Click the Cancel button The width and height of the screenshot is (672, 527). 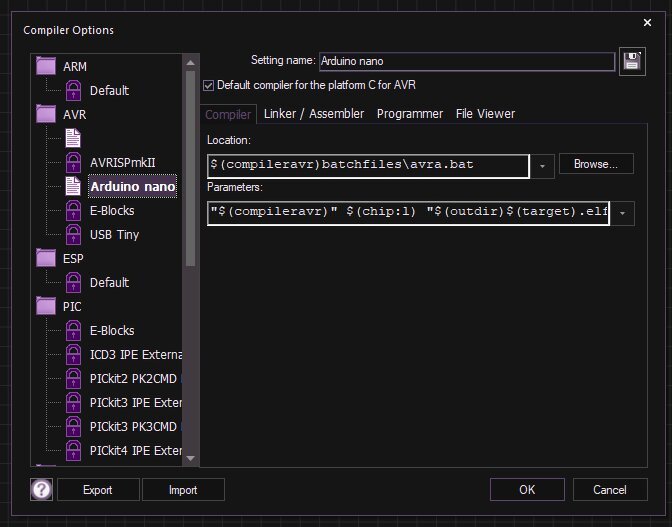pos(610,490)
